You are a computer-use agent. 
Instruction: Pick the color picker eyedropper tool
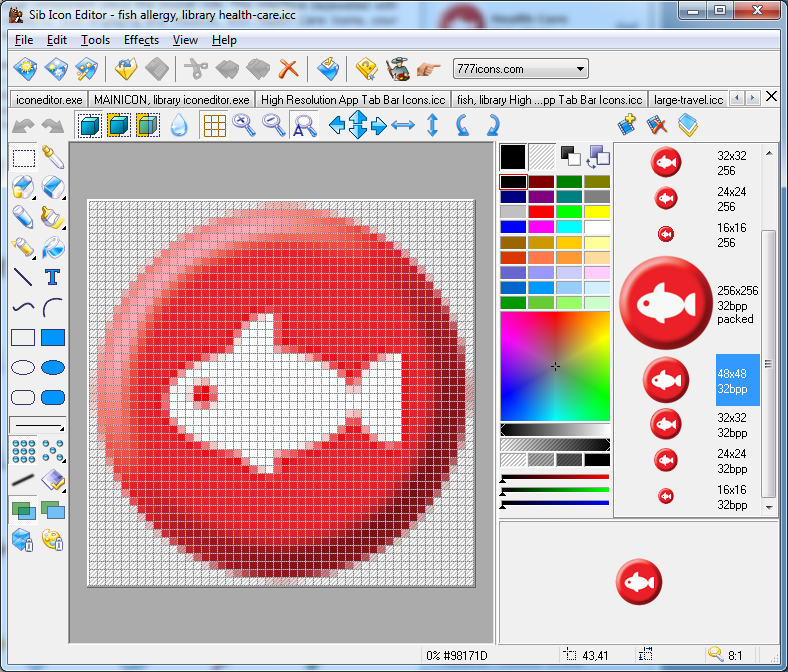52,158
